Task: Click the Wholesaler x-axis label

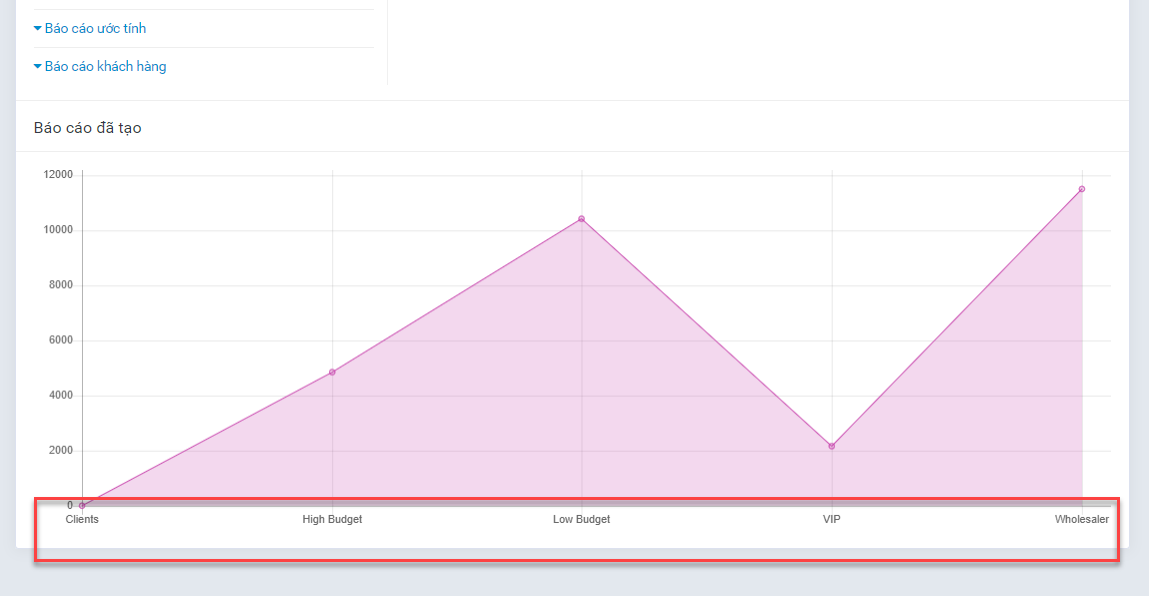Action: [x=1081, y=520]
